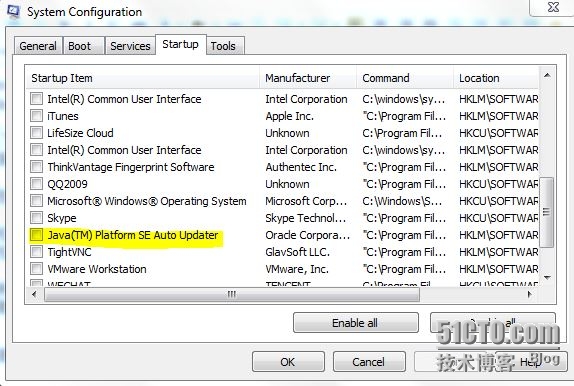The width and height of the screenshot is (574, 386).
Task: Open the Services tab
Action: (130, 46)
